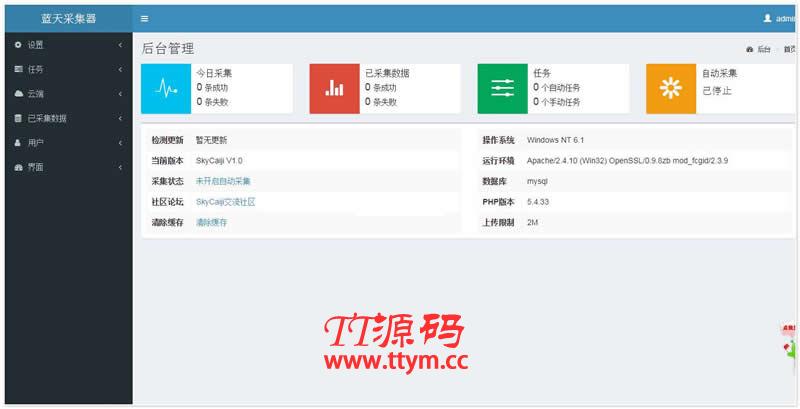Click the 5.4.33 PHP version value

click(x=538, y=202)
